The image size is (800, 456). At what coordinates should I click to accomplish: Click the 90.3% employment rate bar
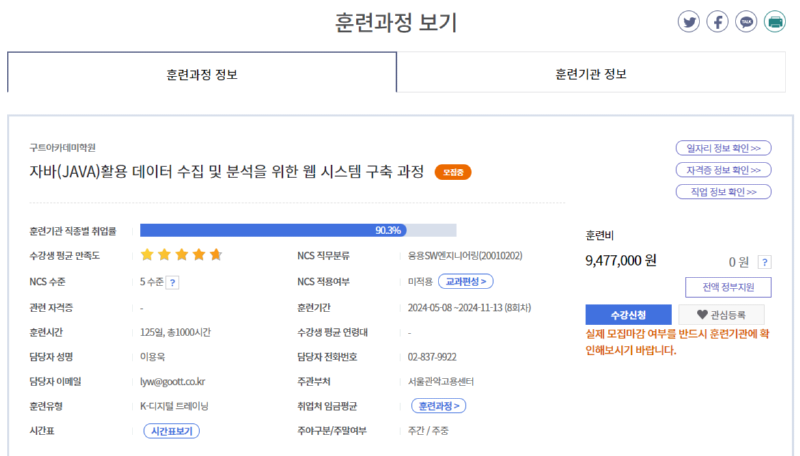tap(298, 230)
